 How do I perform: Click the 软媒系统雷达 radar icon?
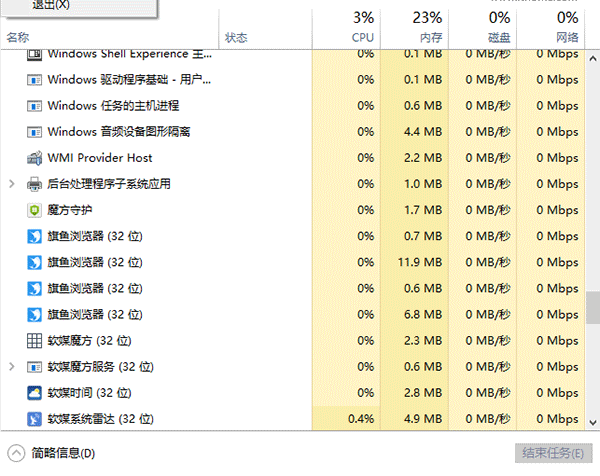point(34,419)
